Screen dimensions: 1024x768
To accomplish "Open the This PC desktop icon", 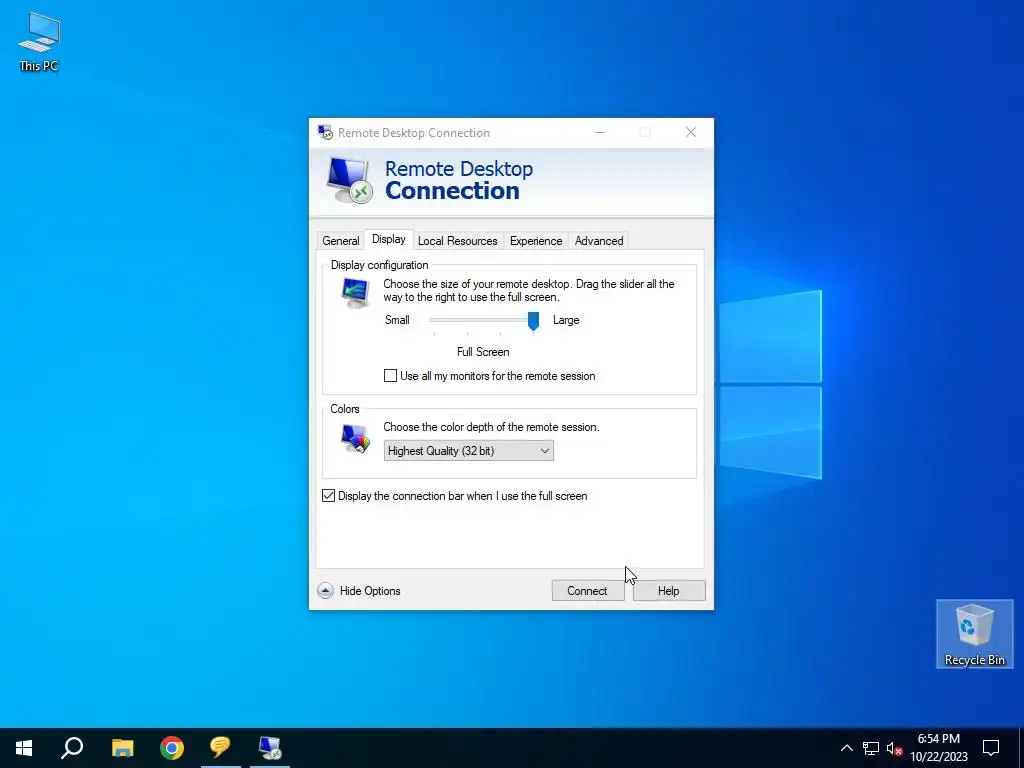I will (x=39, y=41).
